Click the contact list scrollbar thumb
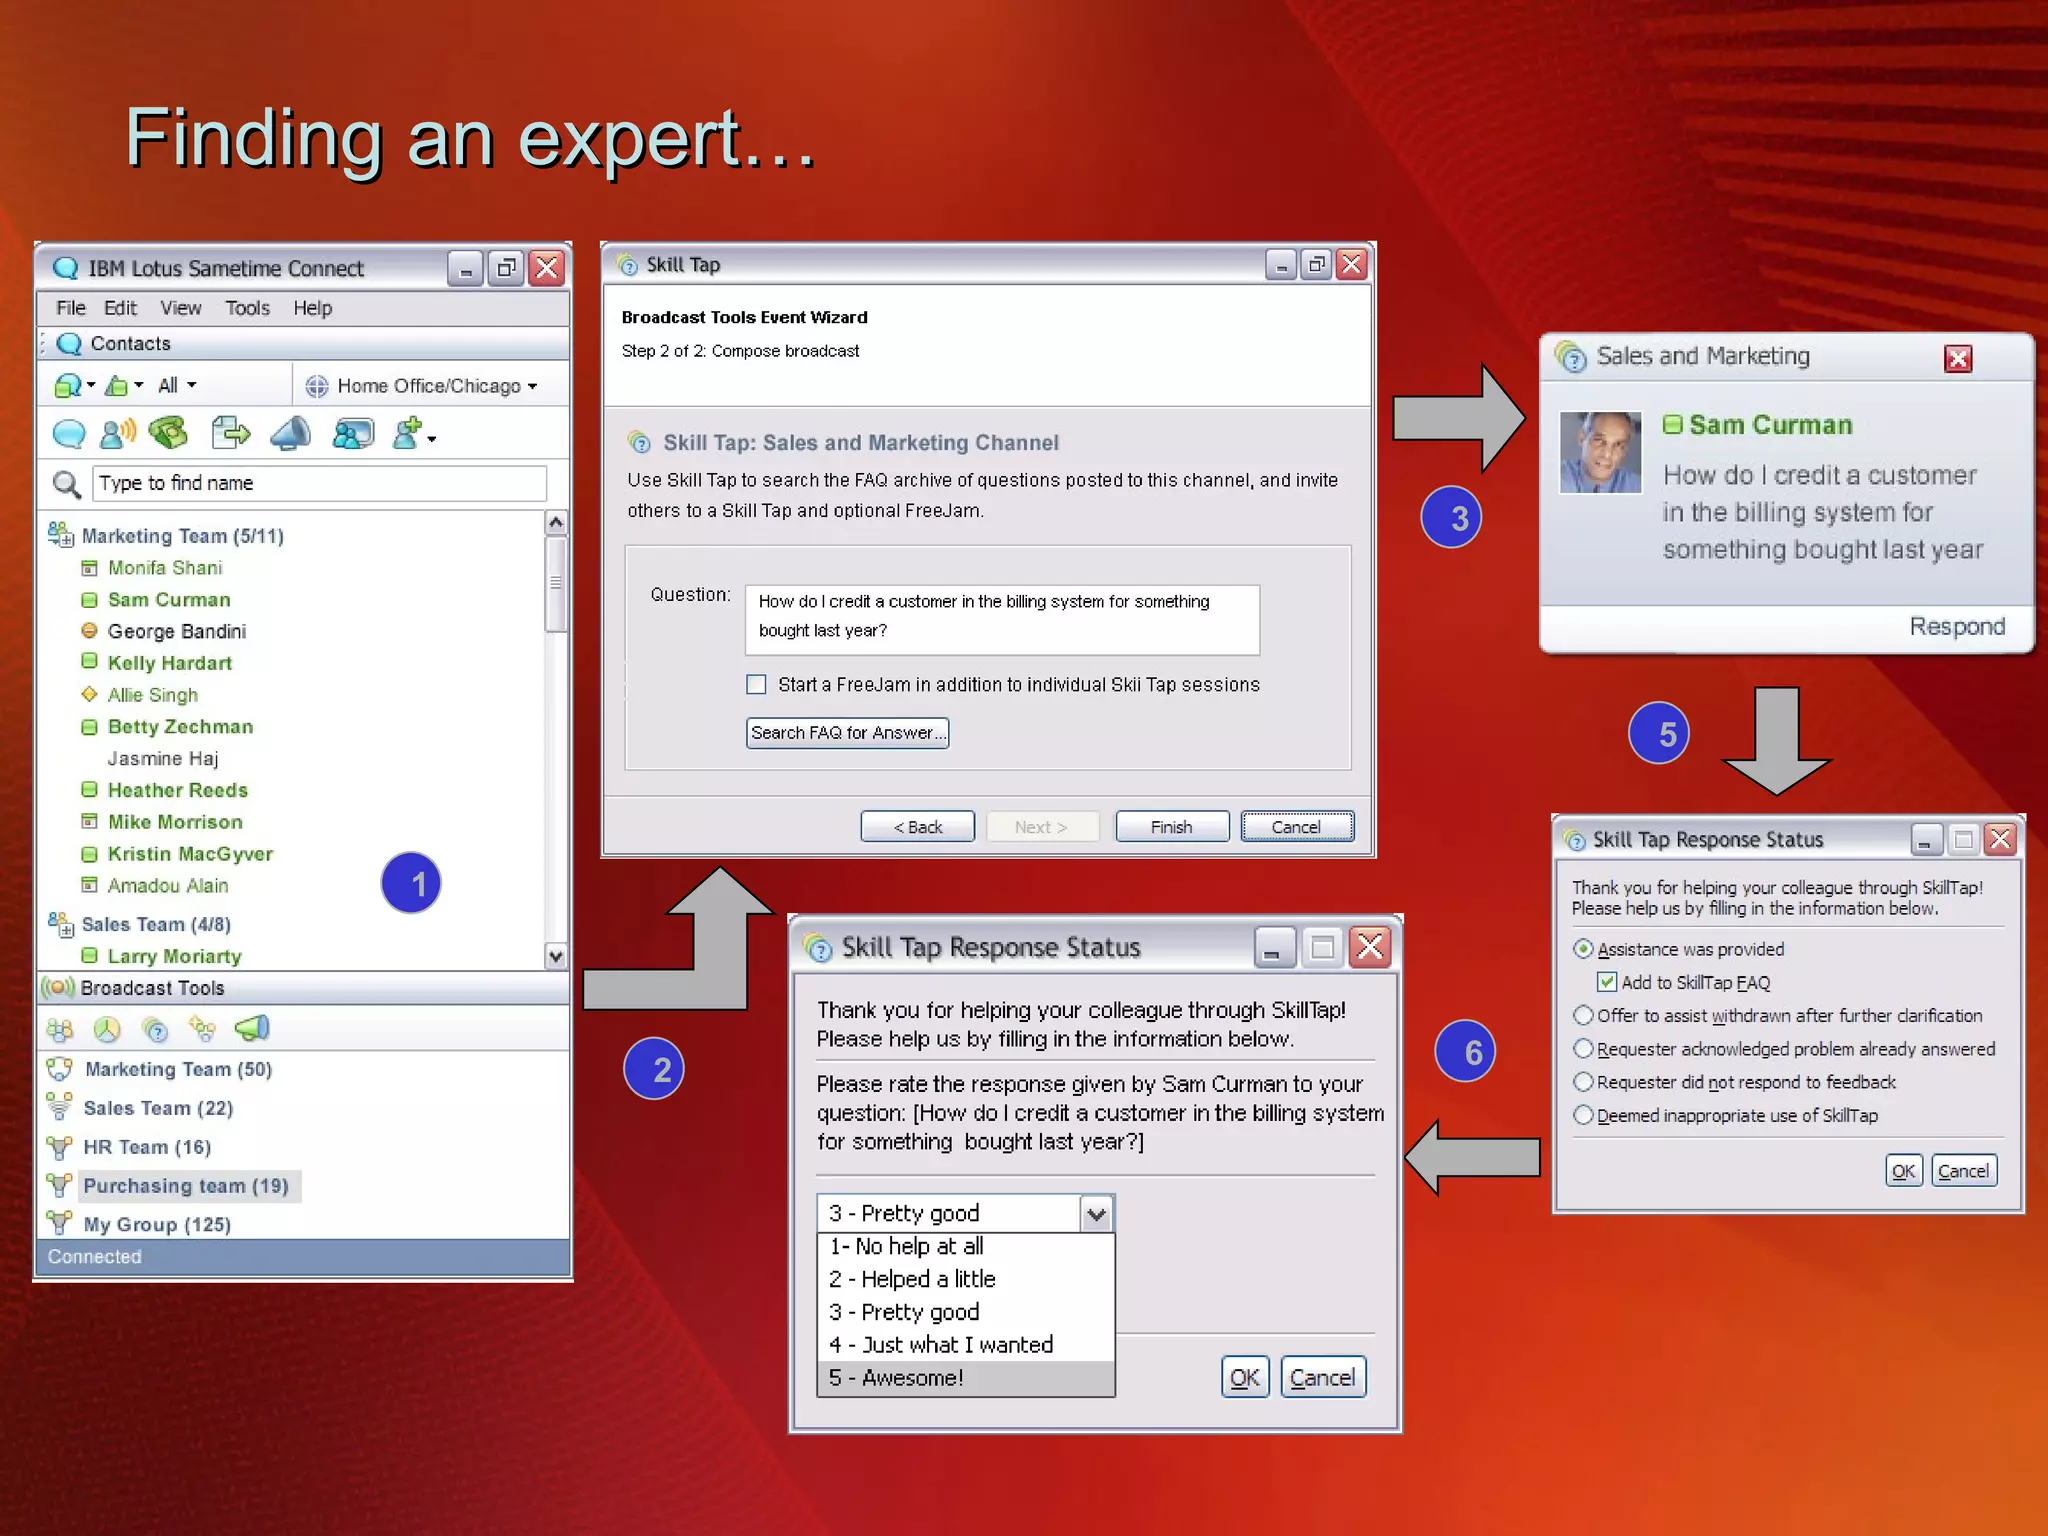The image size is (2048, 1536). coord(556,584)
